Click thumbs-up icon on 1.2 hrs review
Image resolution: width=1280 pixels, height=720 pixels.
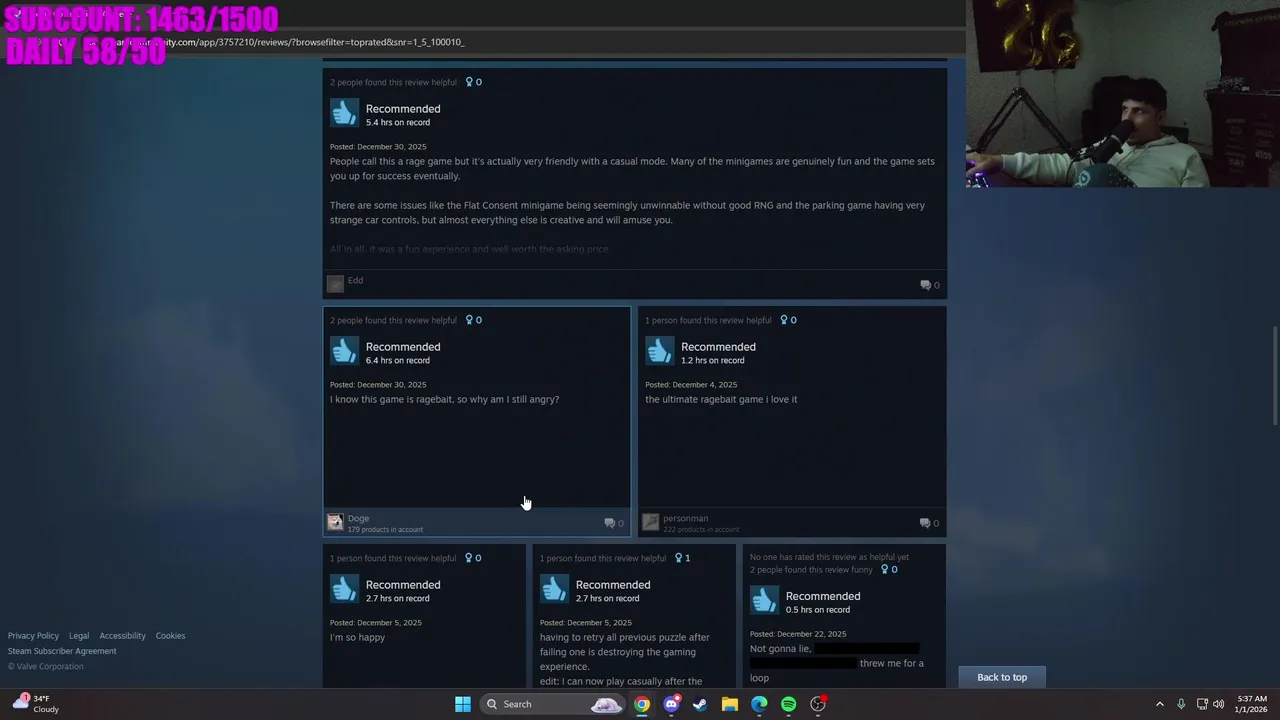click(x=659, y=351)
